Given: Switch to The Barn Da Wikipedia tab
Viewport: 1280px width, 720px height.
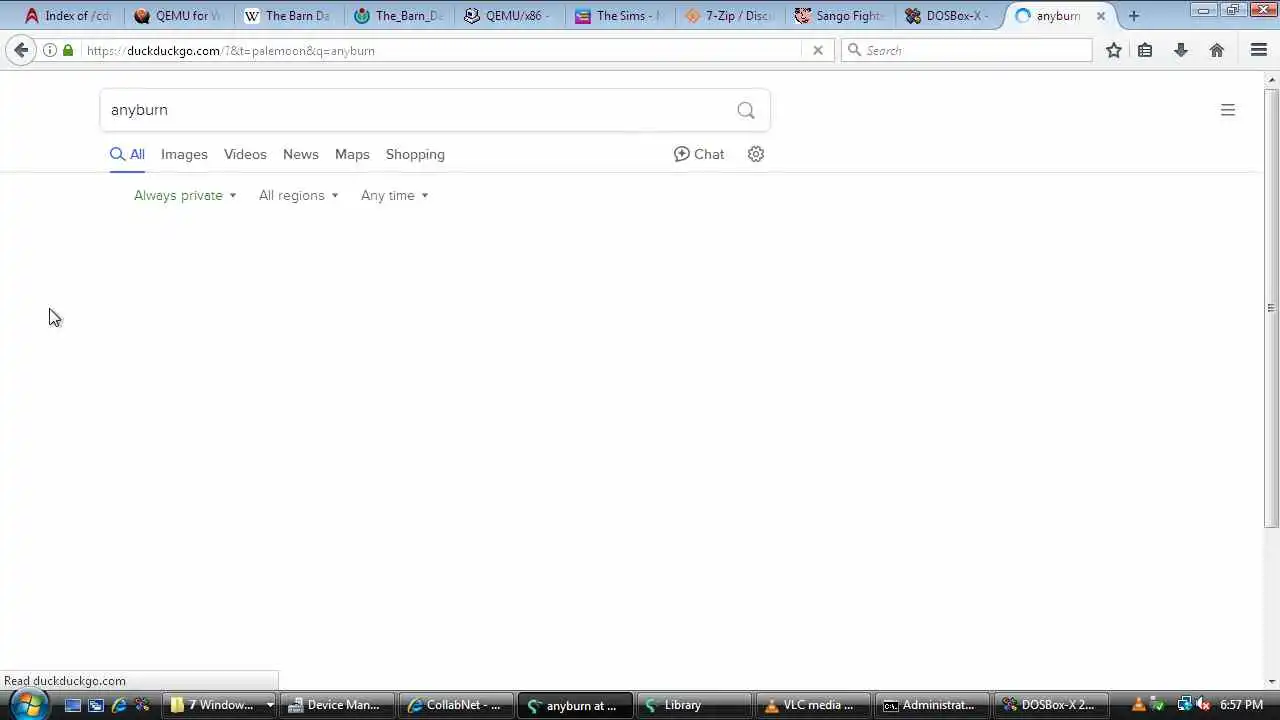Looking at the screenshot, I should (x=287, y=16).
